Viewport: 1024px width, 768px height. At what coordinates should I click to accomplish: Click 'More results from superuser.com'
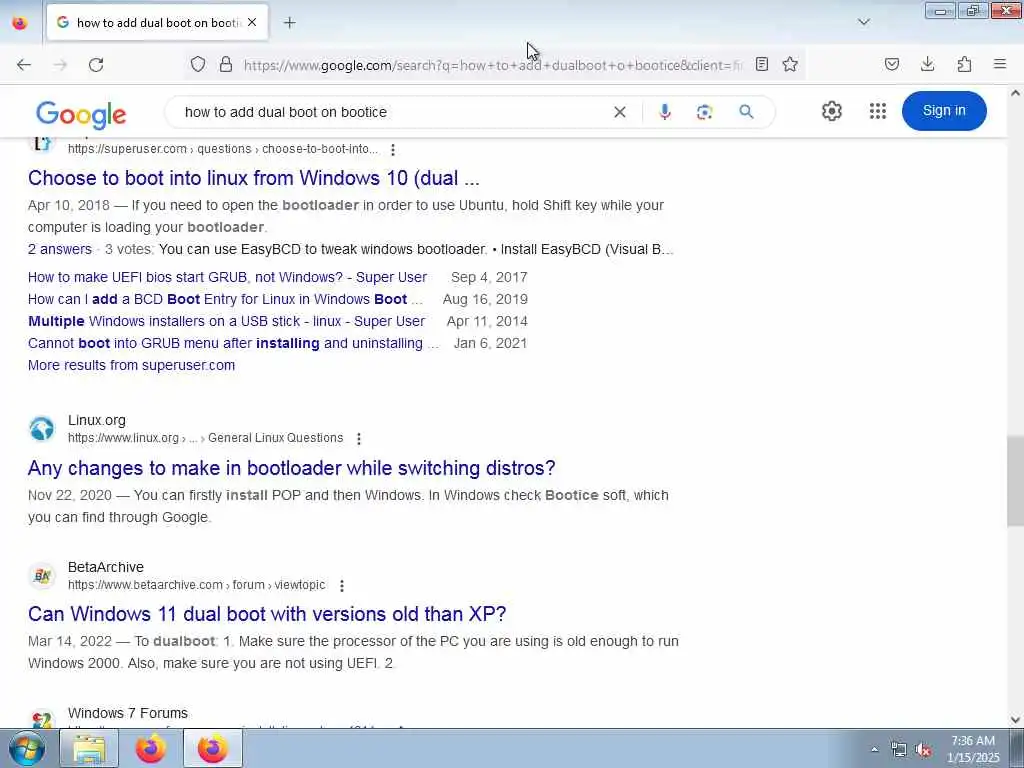(131, 366)
